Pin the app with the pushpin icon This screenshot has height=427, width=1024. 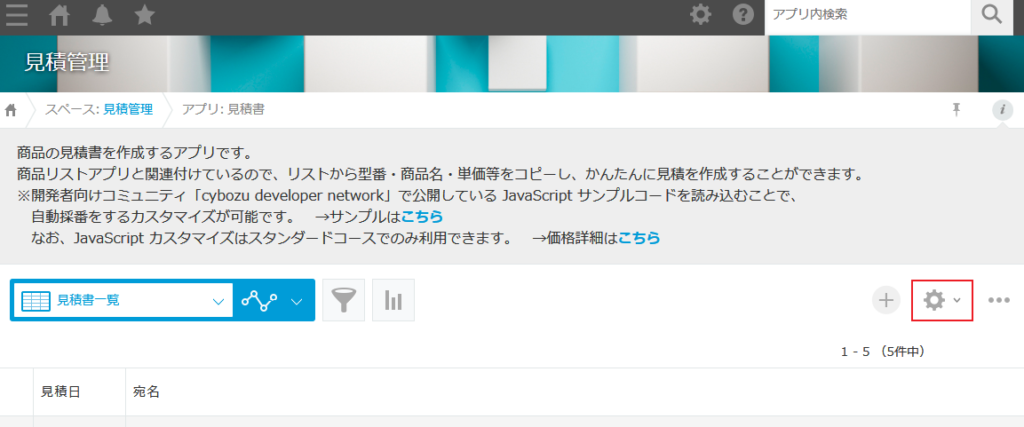[x=957, y=109]
